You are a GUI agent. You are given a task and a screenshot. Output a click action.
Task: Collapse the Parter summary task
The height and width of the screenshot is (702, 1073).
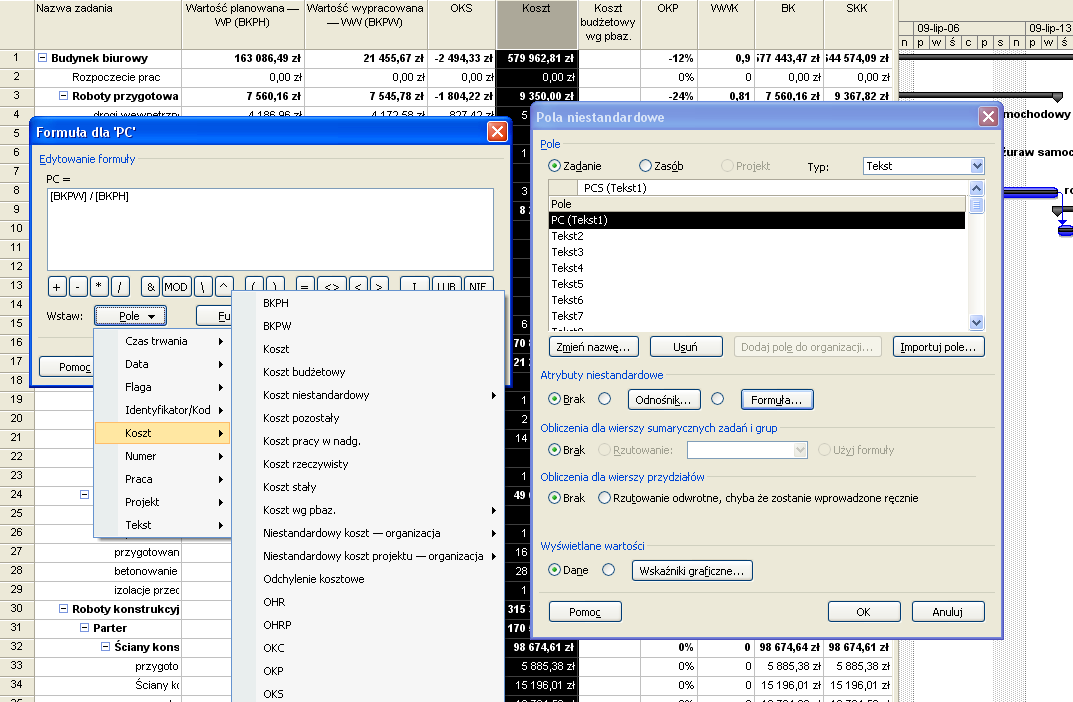[85, 627]
